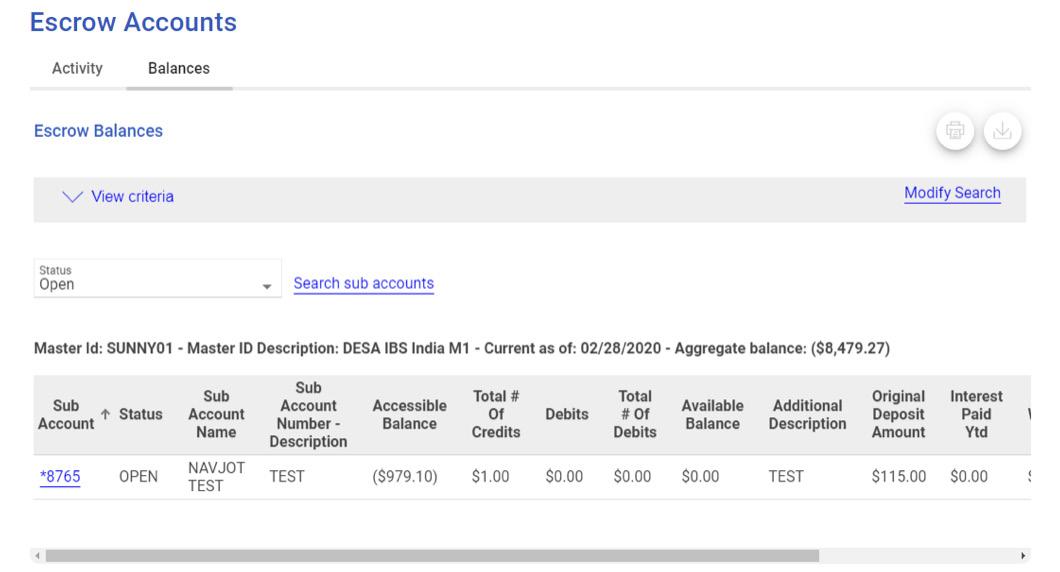The image size is (1060, 572).
Task: Click the horizontal scrollbar thumb
Action: [430, 555]
